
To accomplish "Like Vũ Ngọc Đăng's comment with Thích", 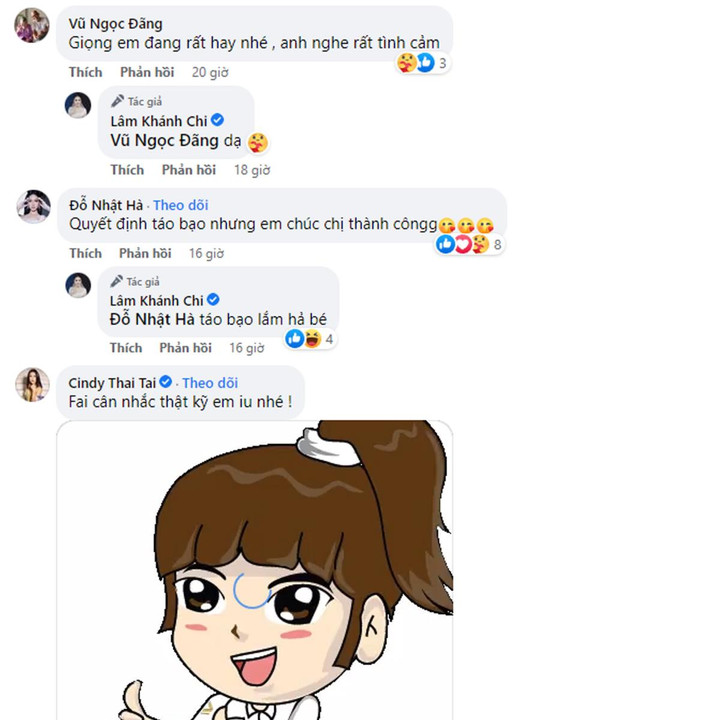I will 85,73.
